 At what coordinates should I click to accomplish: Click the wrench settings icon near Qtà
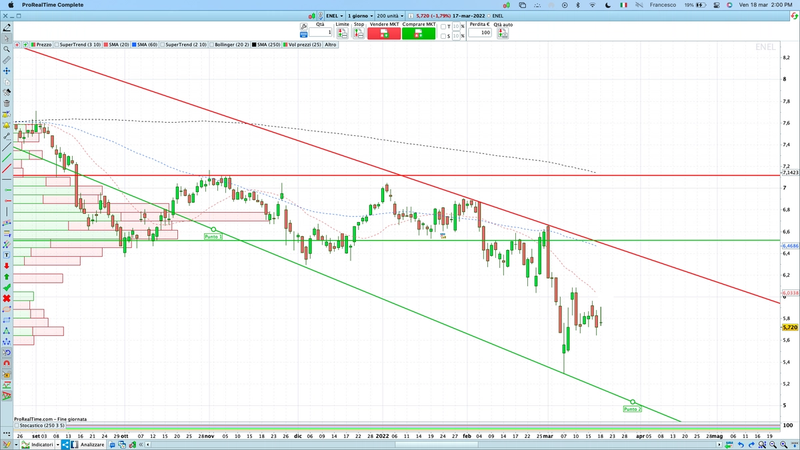(304, 27)
